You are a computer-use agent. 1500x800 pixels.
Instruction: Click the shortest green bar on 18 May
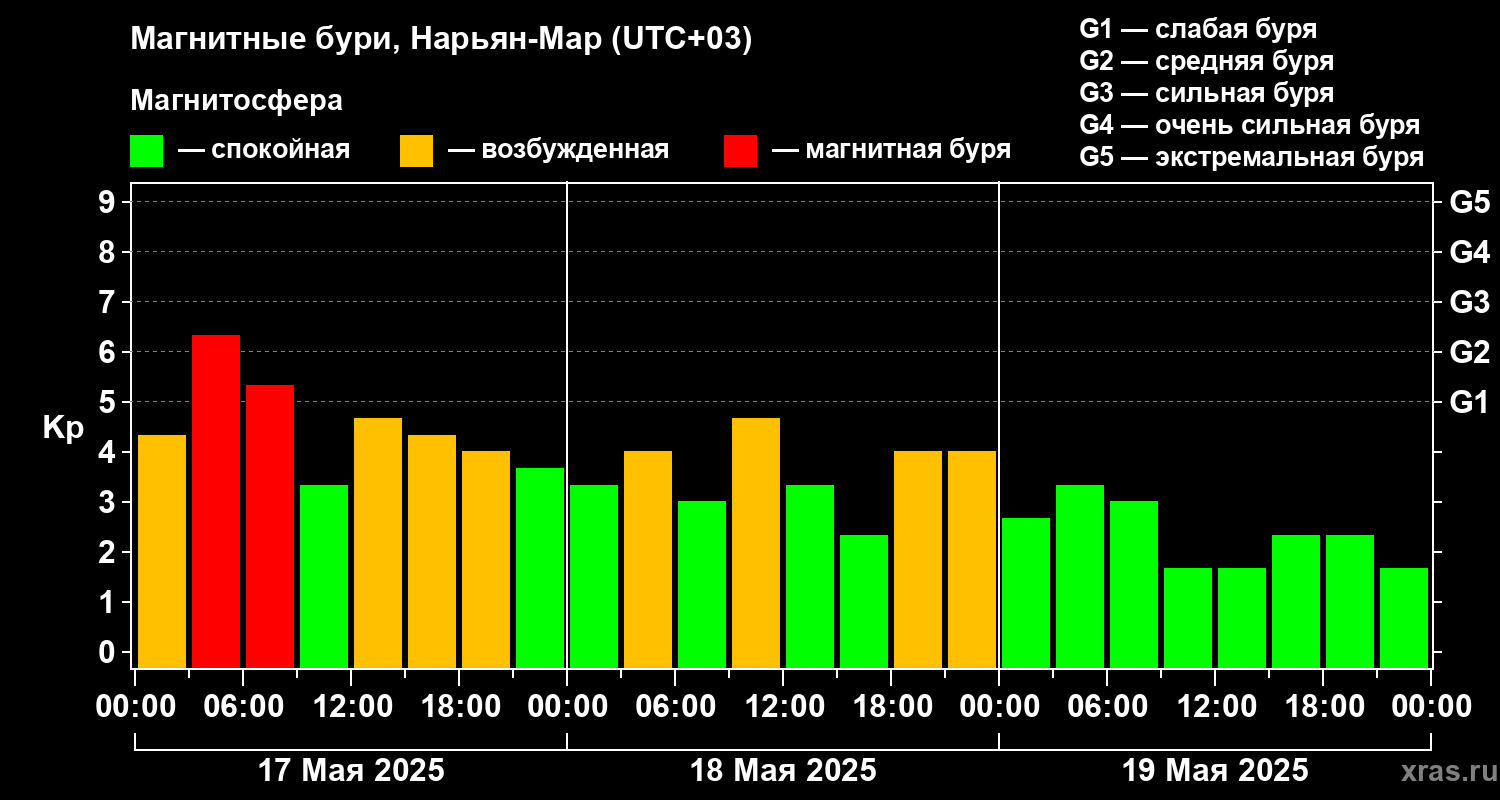pyautogui.click(x=864, y=601)
